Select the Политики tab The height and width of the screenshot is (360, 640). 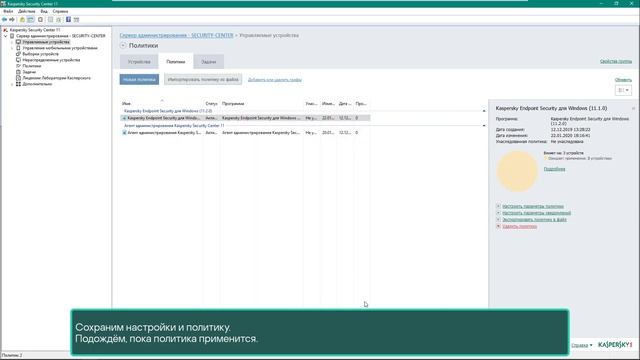point(176,62)
